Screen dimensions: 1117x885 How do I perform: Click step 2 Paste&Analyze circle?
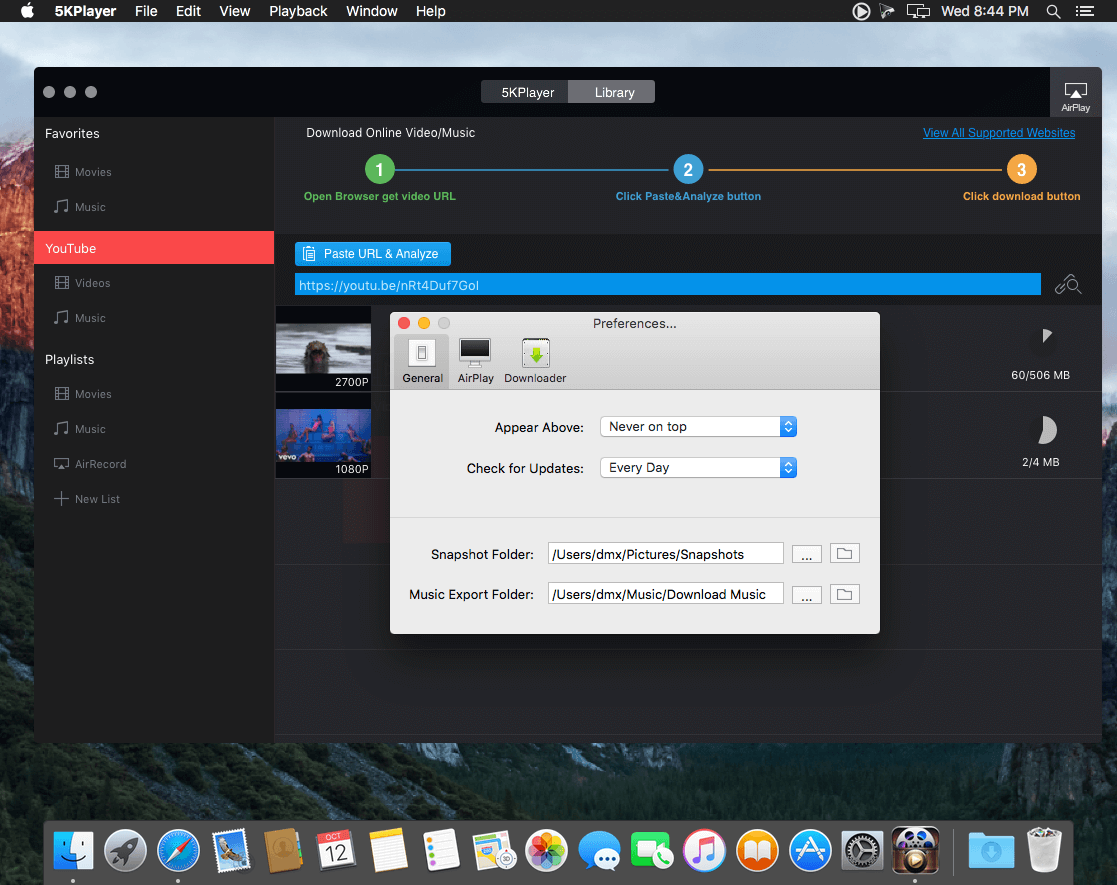687,170
